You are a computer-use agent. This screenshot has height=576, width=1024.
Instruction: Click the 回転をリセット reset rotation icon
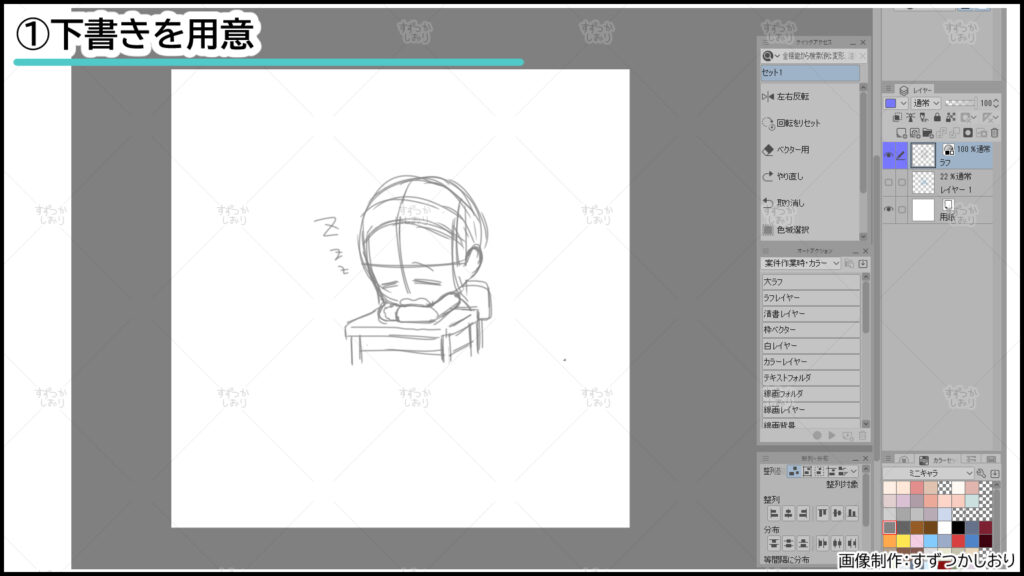click(x=768, y=123)
